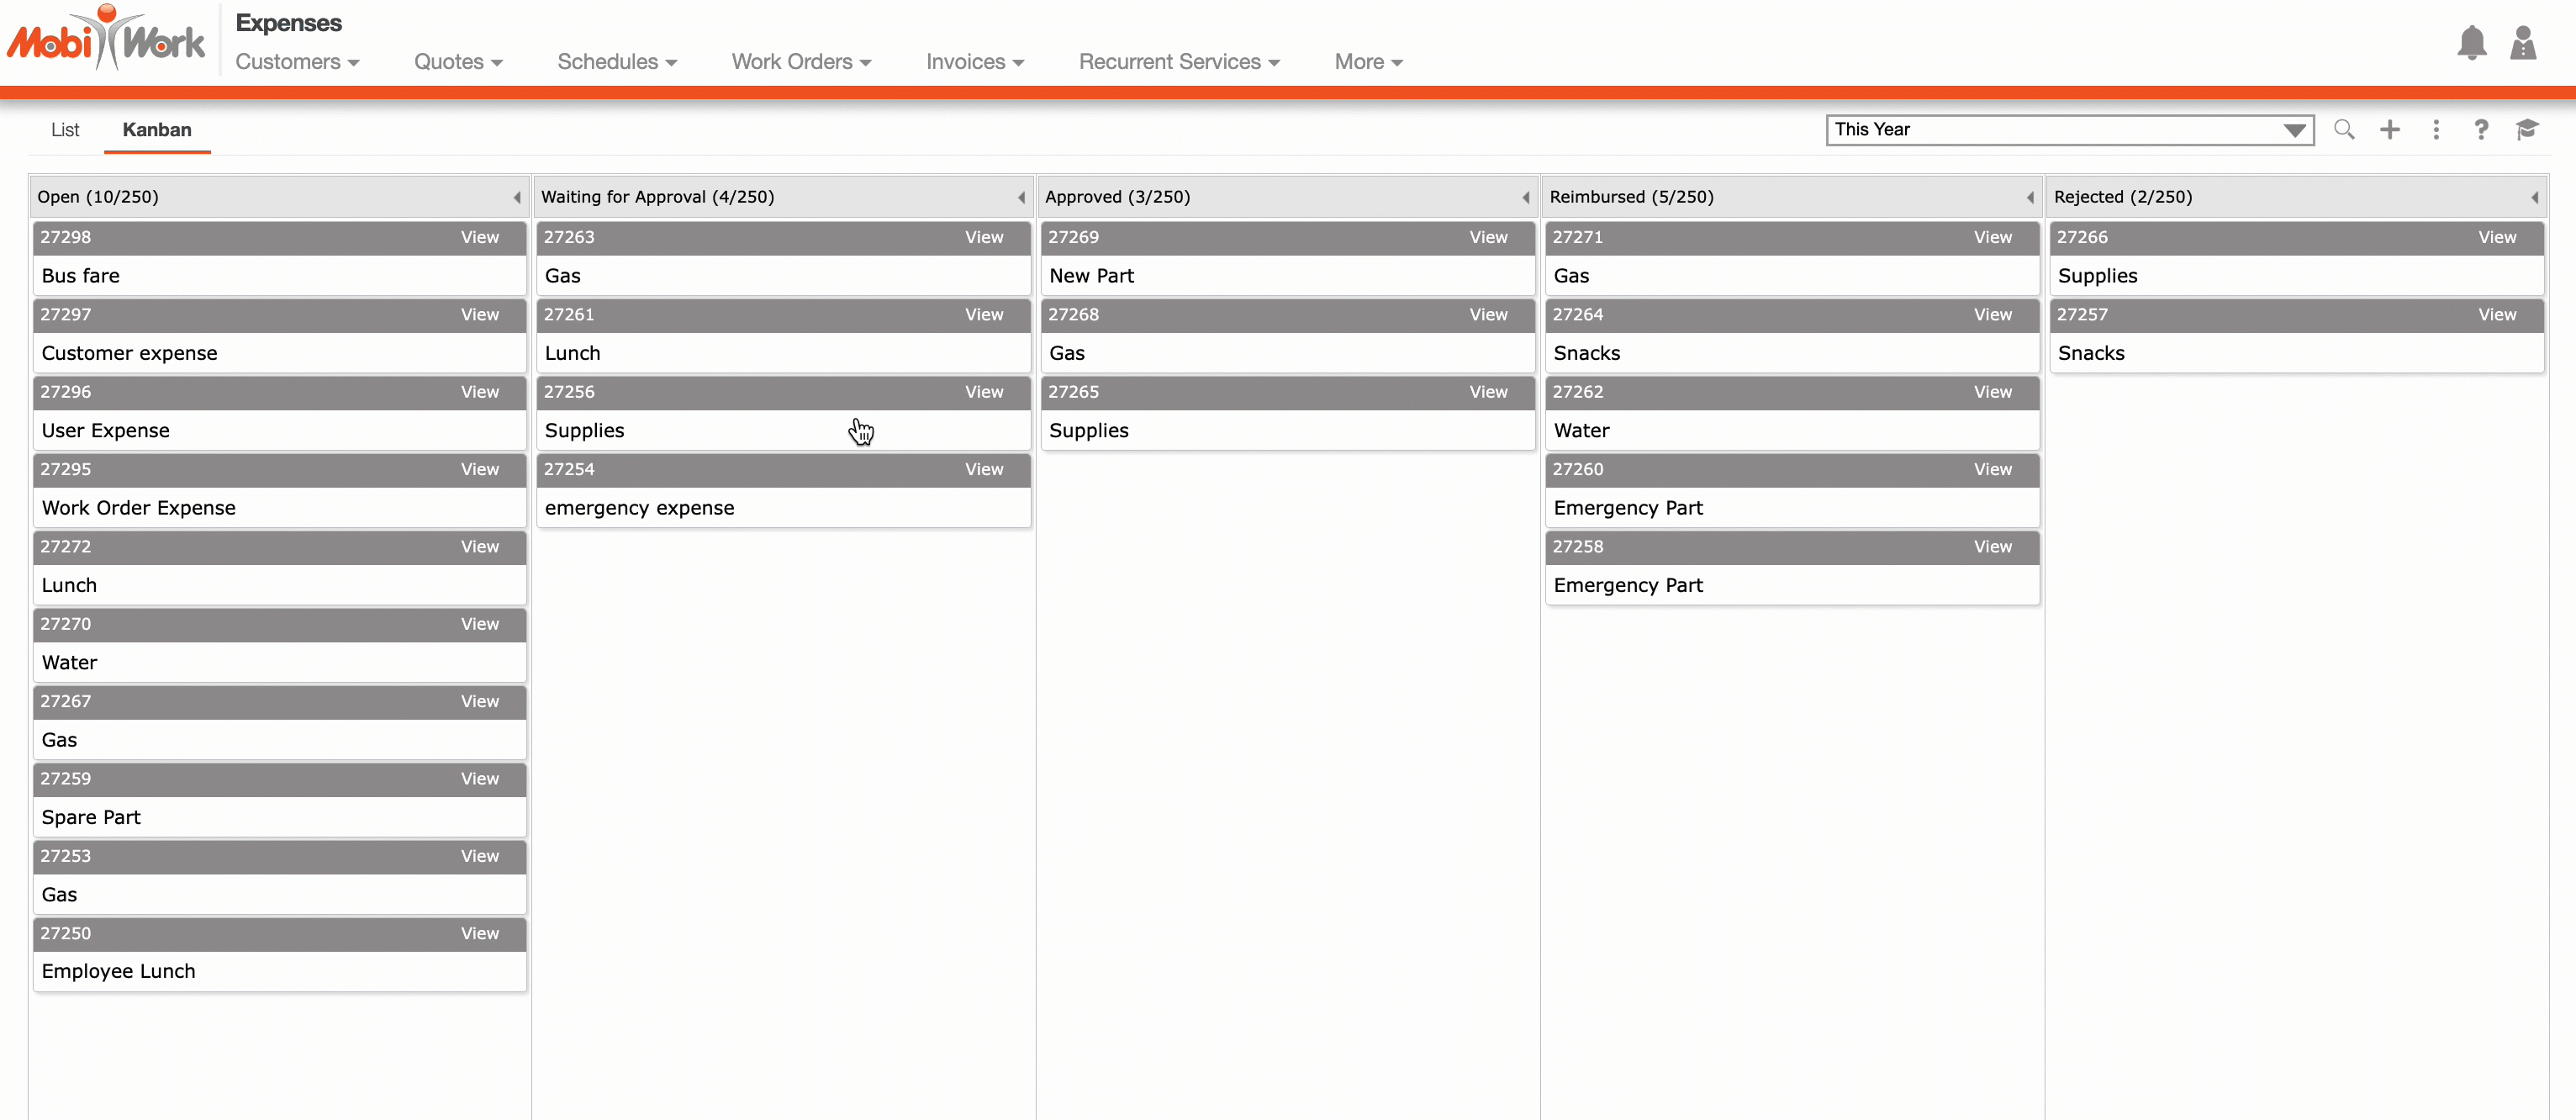The height and width of the screenshot is (1120, 2576).
Task: Open the This Year date filter dropdown
Action: point(2069,130)
